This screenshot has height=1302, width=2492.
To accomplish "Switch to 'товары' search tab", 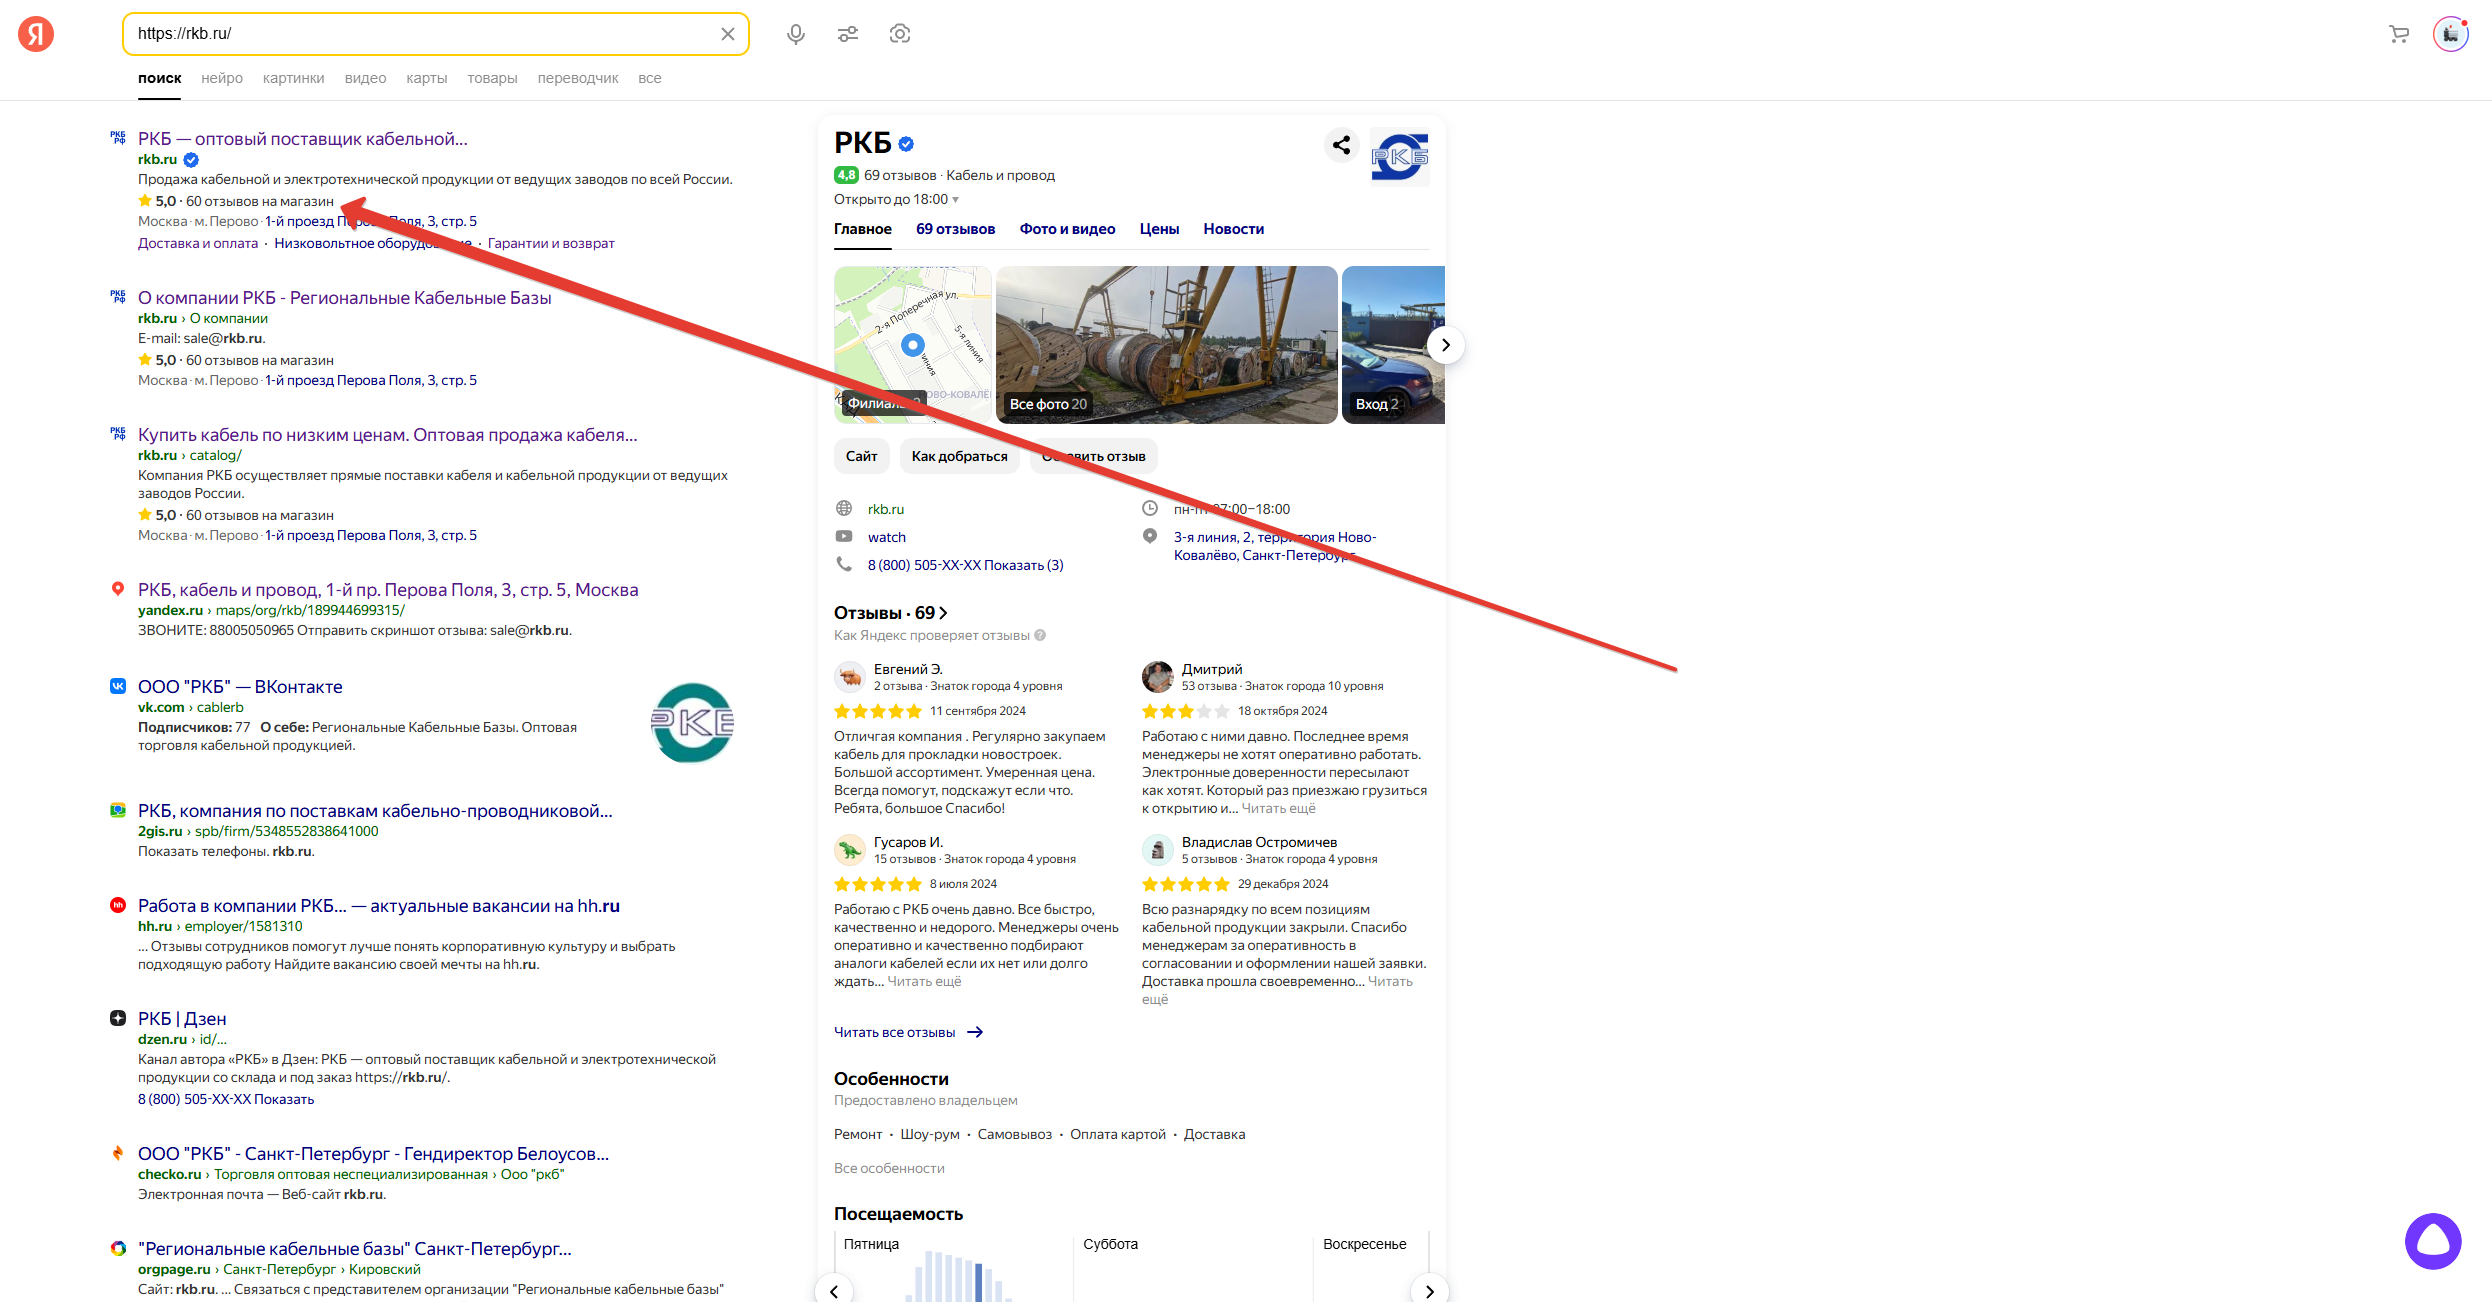I will (492, 78).
